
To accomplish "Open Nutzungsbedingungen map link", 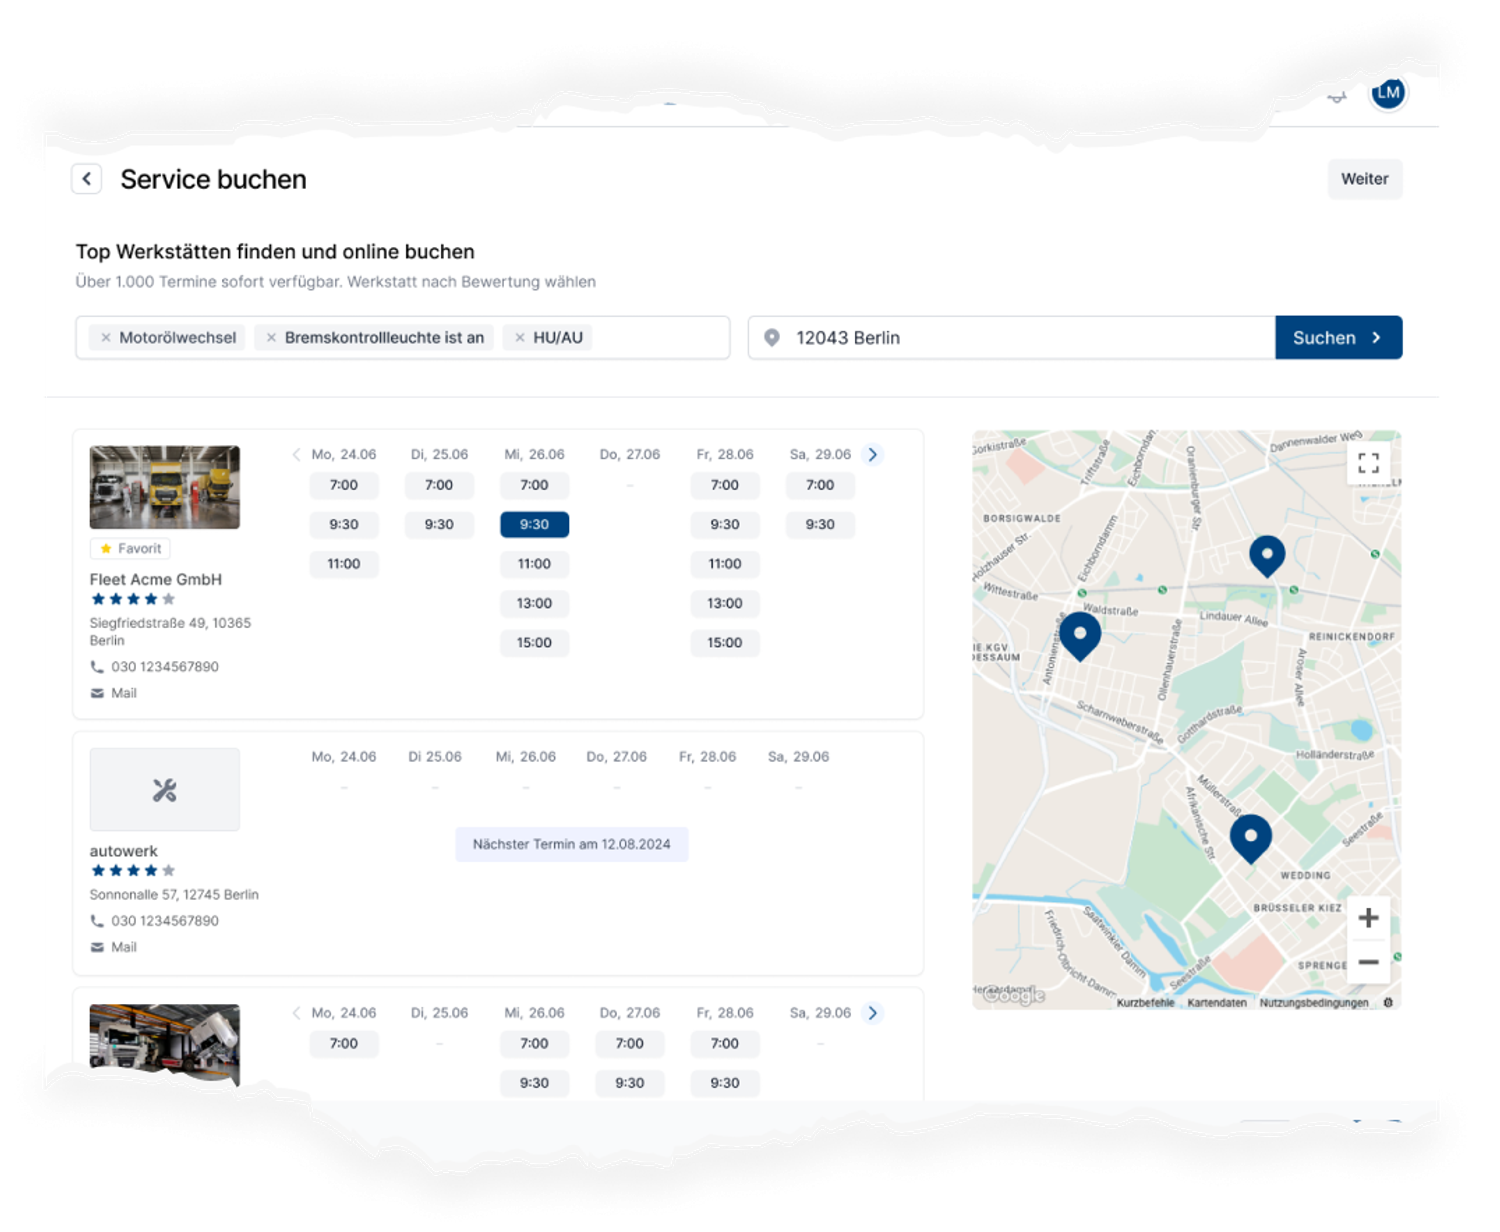I will tap(1314, 1003).
